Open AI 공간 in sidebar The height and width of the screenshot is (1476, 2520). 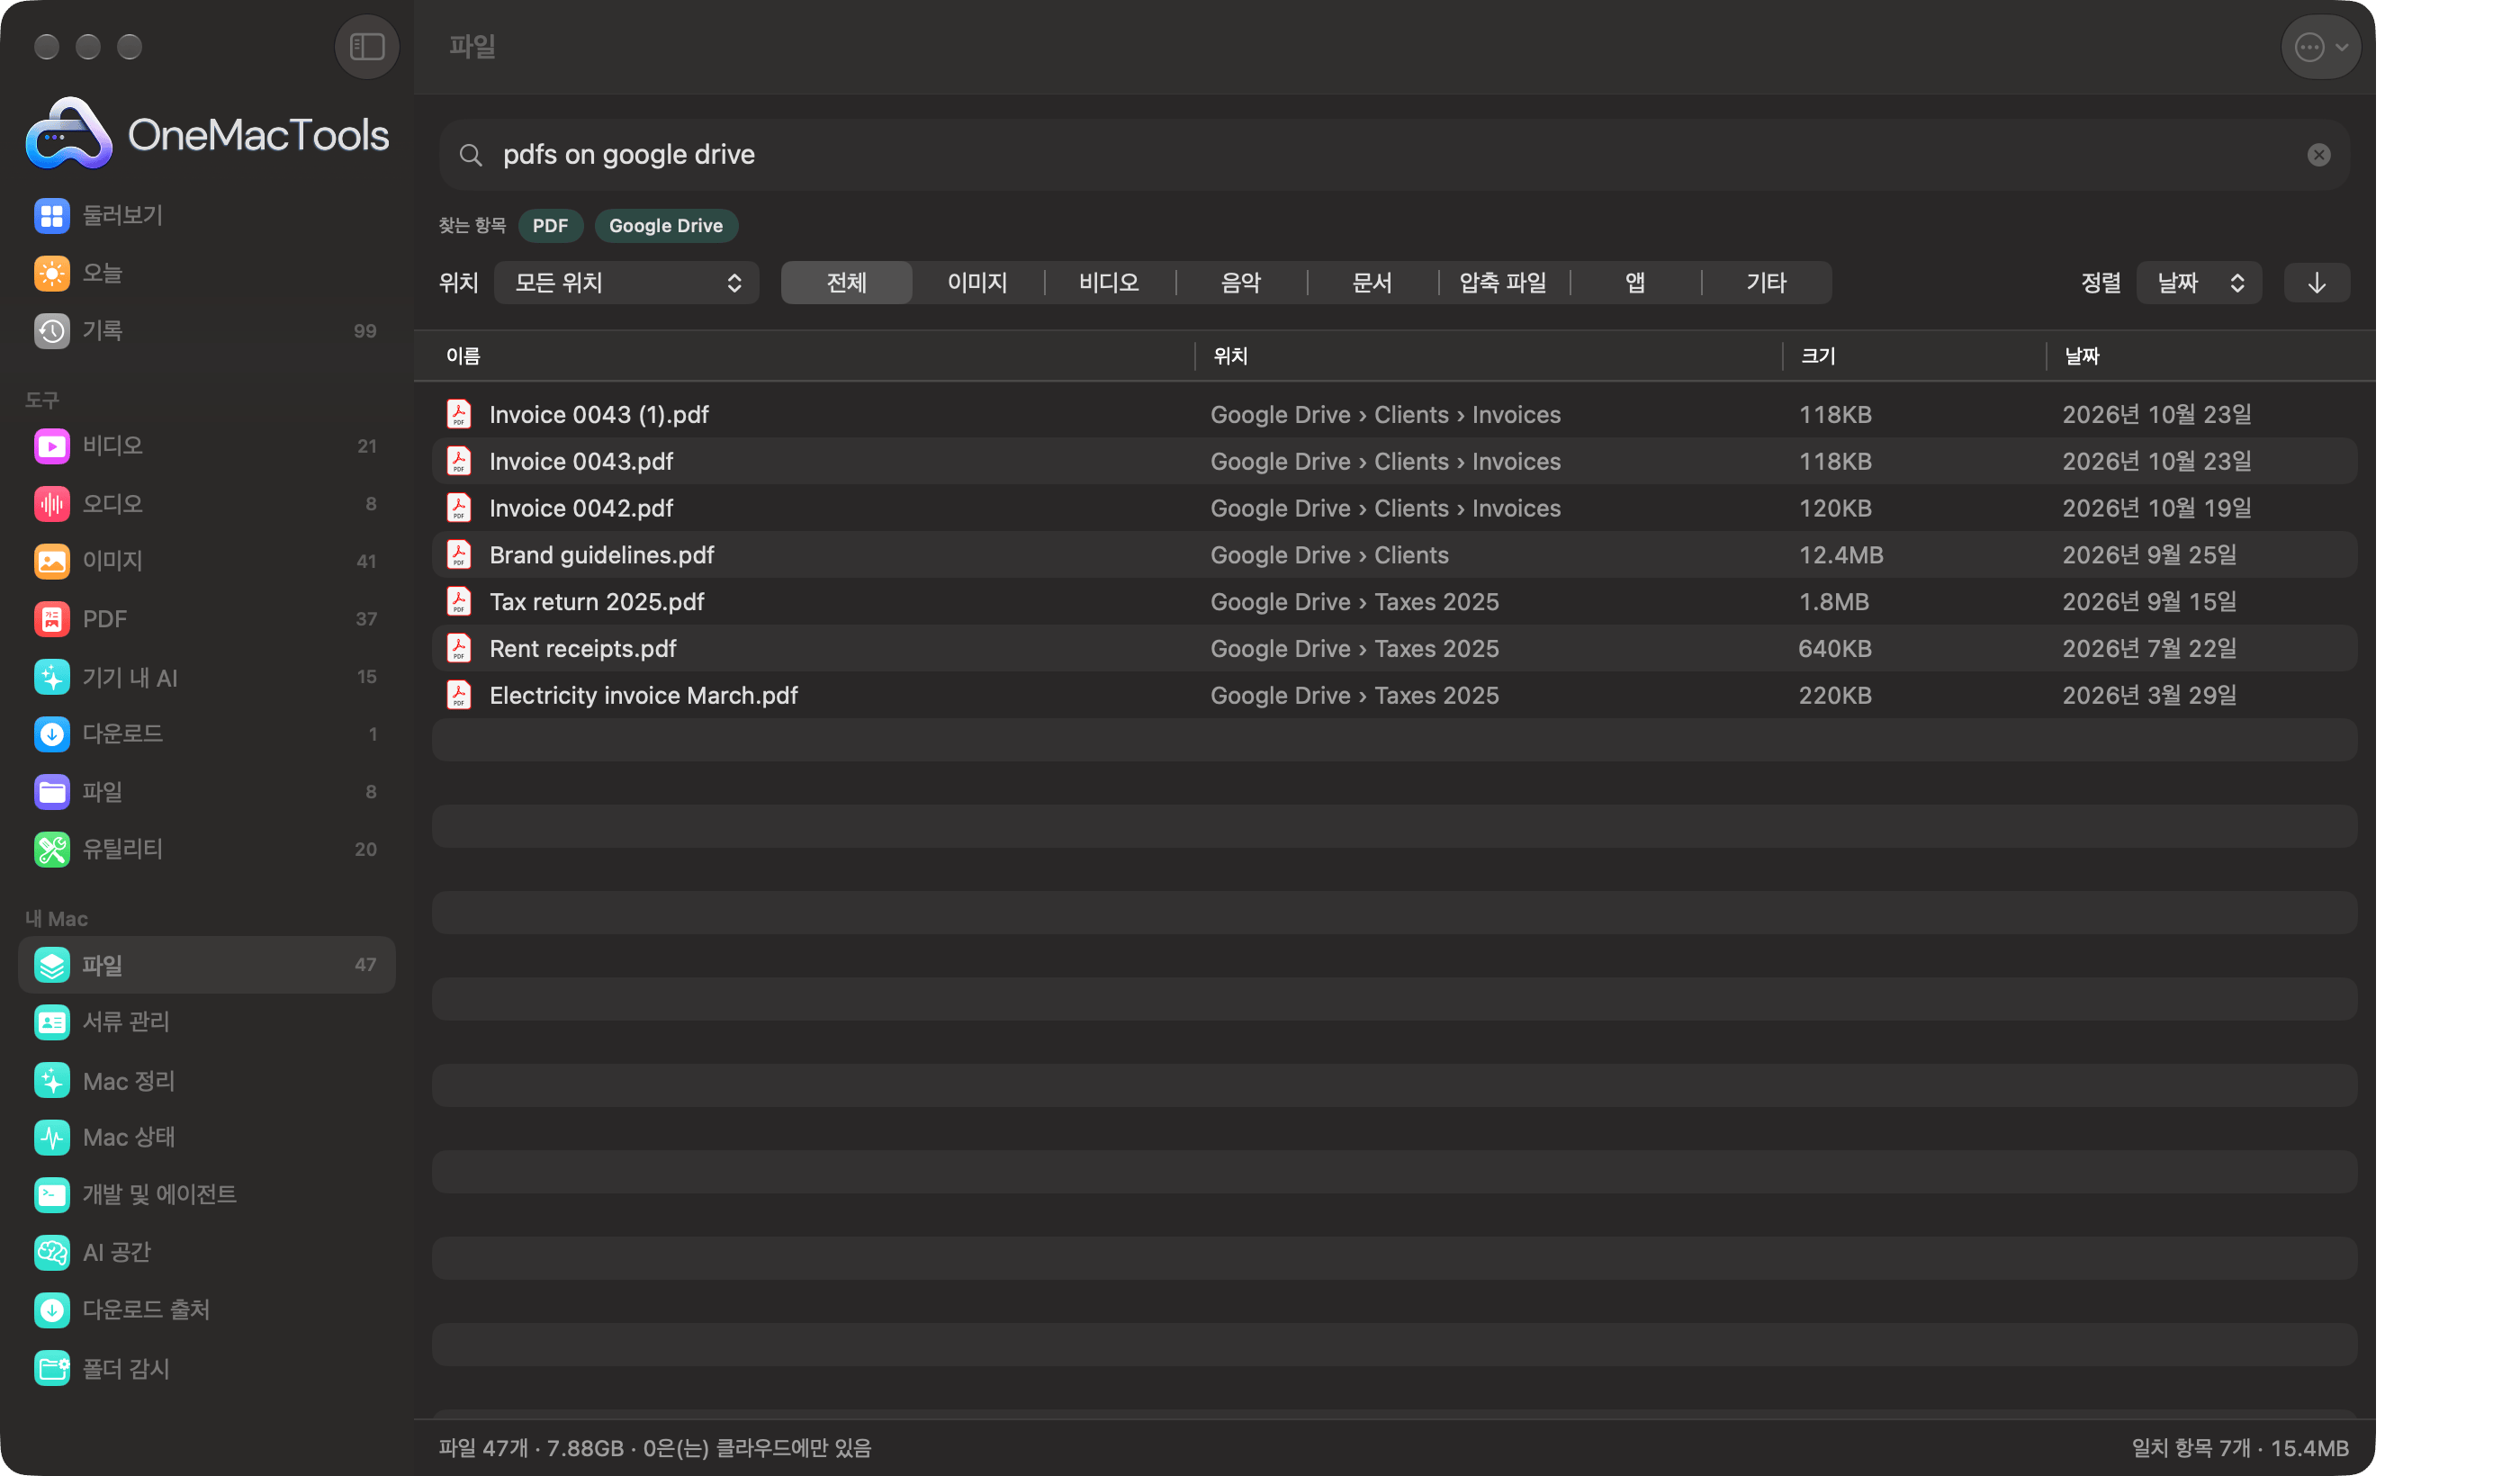[207, 1252]
